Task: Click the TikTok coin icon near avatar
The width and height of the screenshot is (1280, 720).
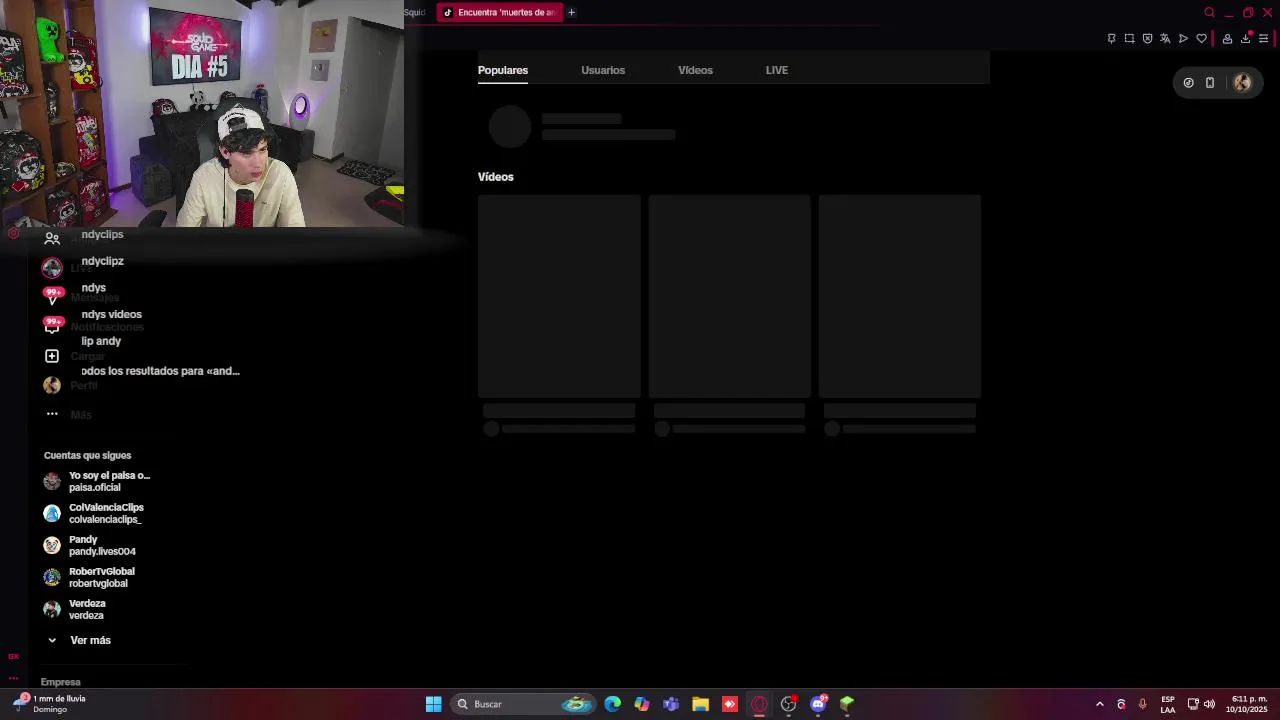Action: pos(1188,83)
